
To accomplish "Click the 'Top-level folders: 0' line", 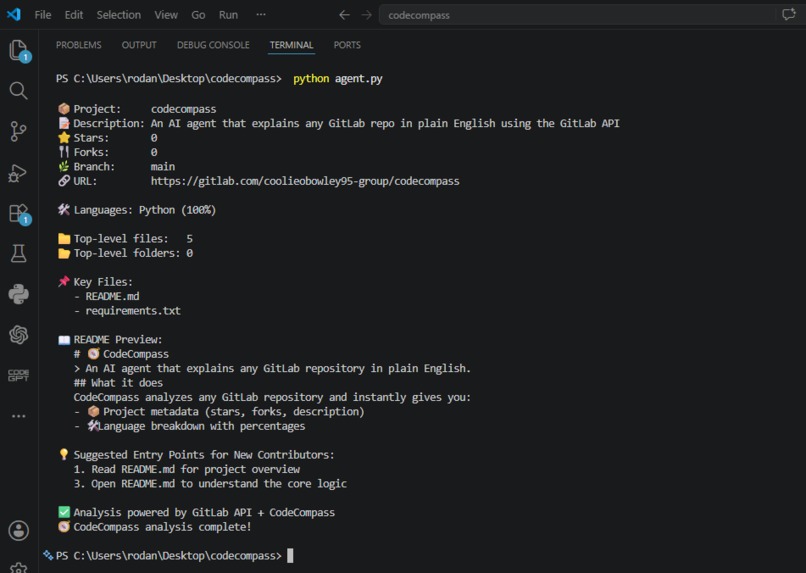I will click(125, 253).
